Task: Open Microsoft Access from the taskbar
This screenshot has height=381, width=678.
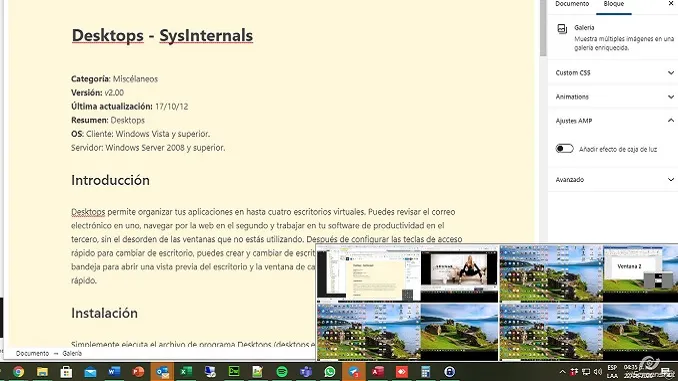Action: tap(378, 372)
